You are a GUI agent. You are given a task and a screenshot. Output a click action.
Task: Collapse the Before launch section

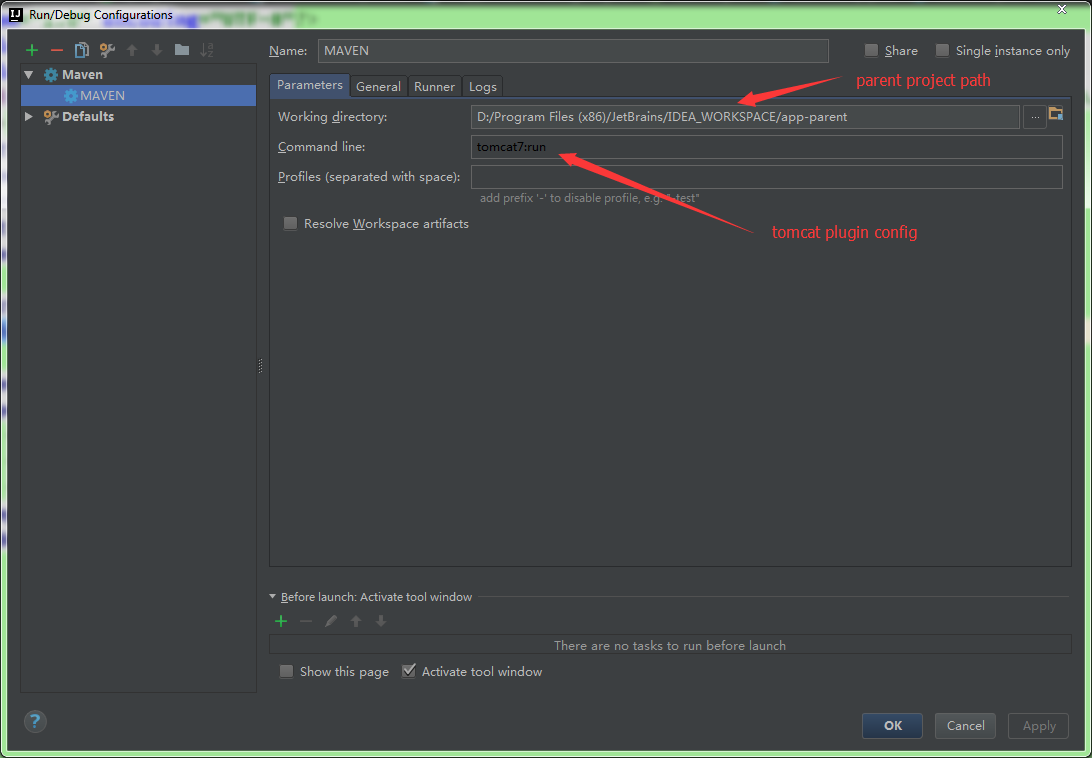(273, 596)
